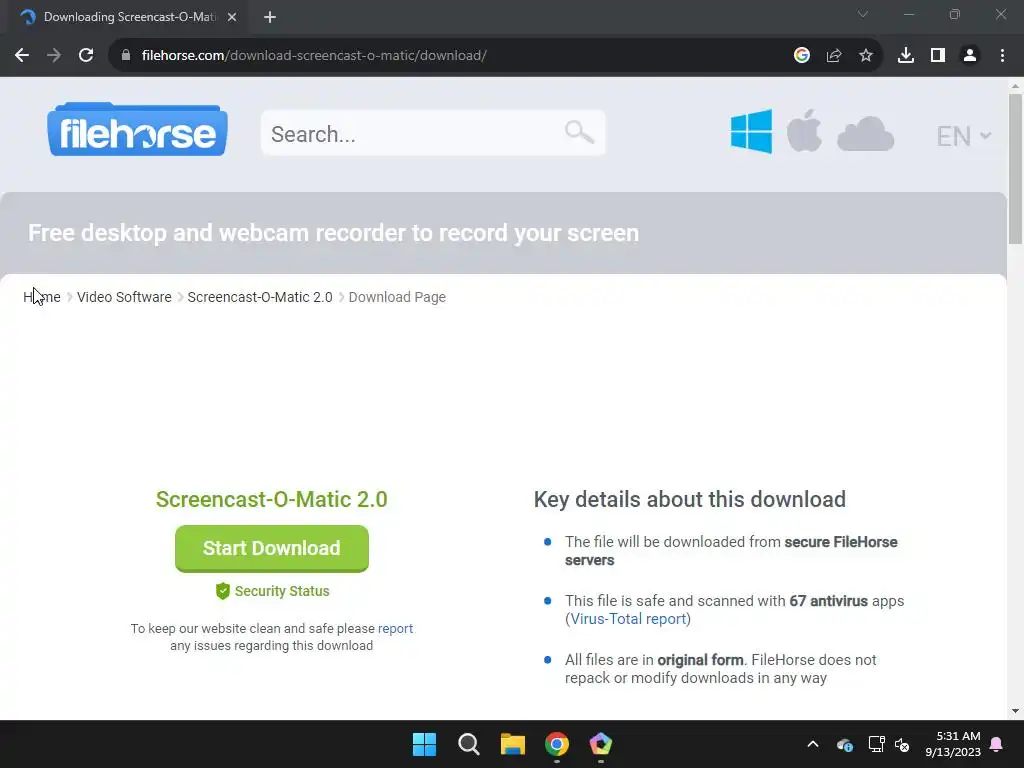Click the search magnifier icon in FileHorse

[579, 133]
